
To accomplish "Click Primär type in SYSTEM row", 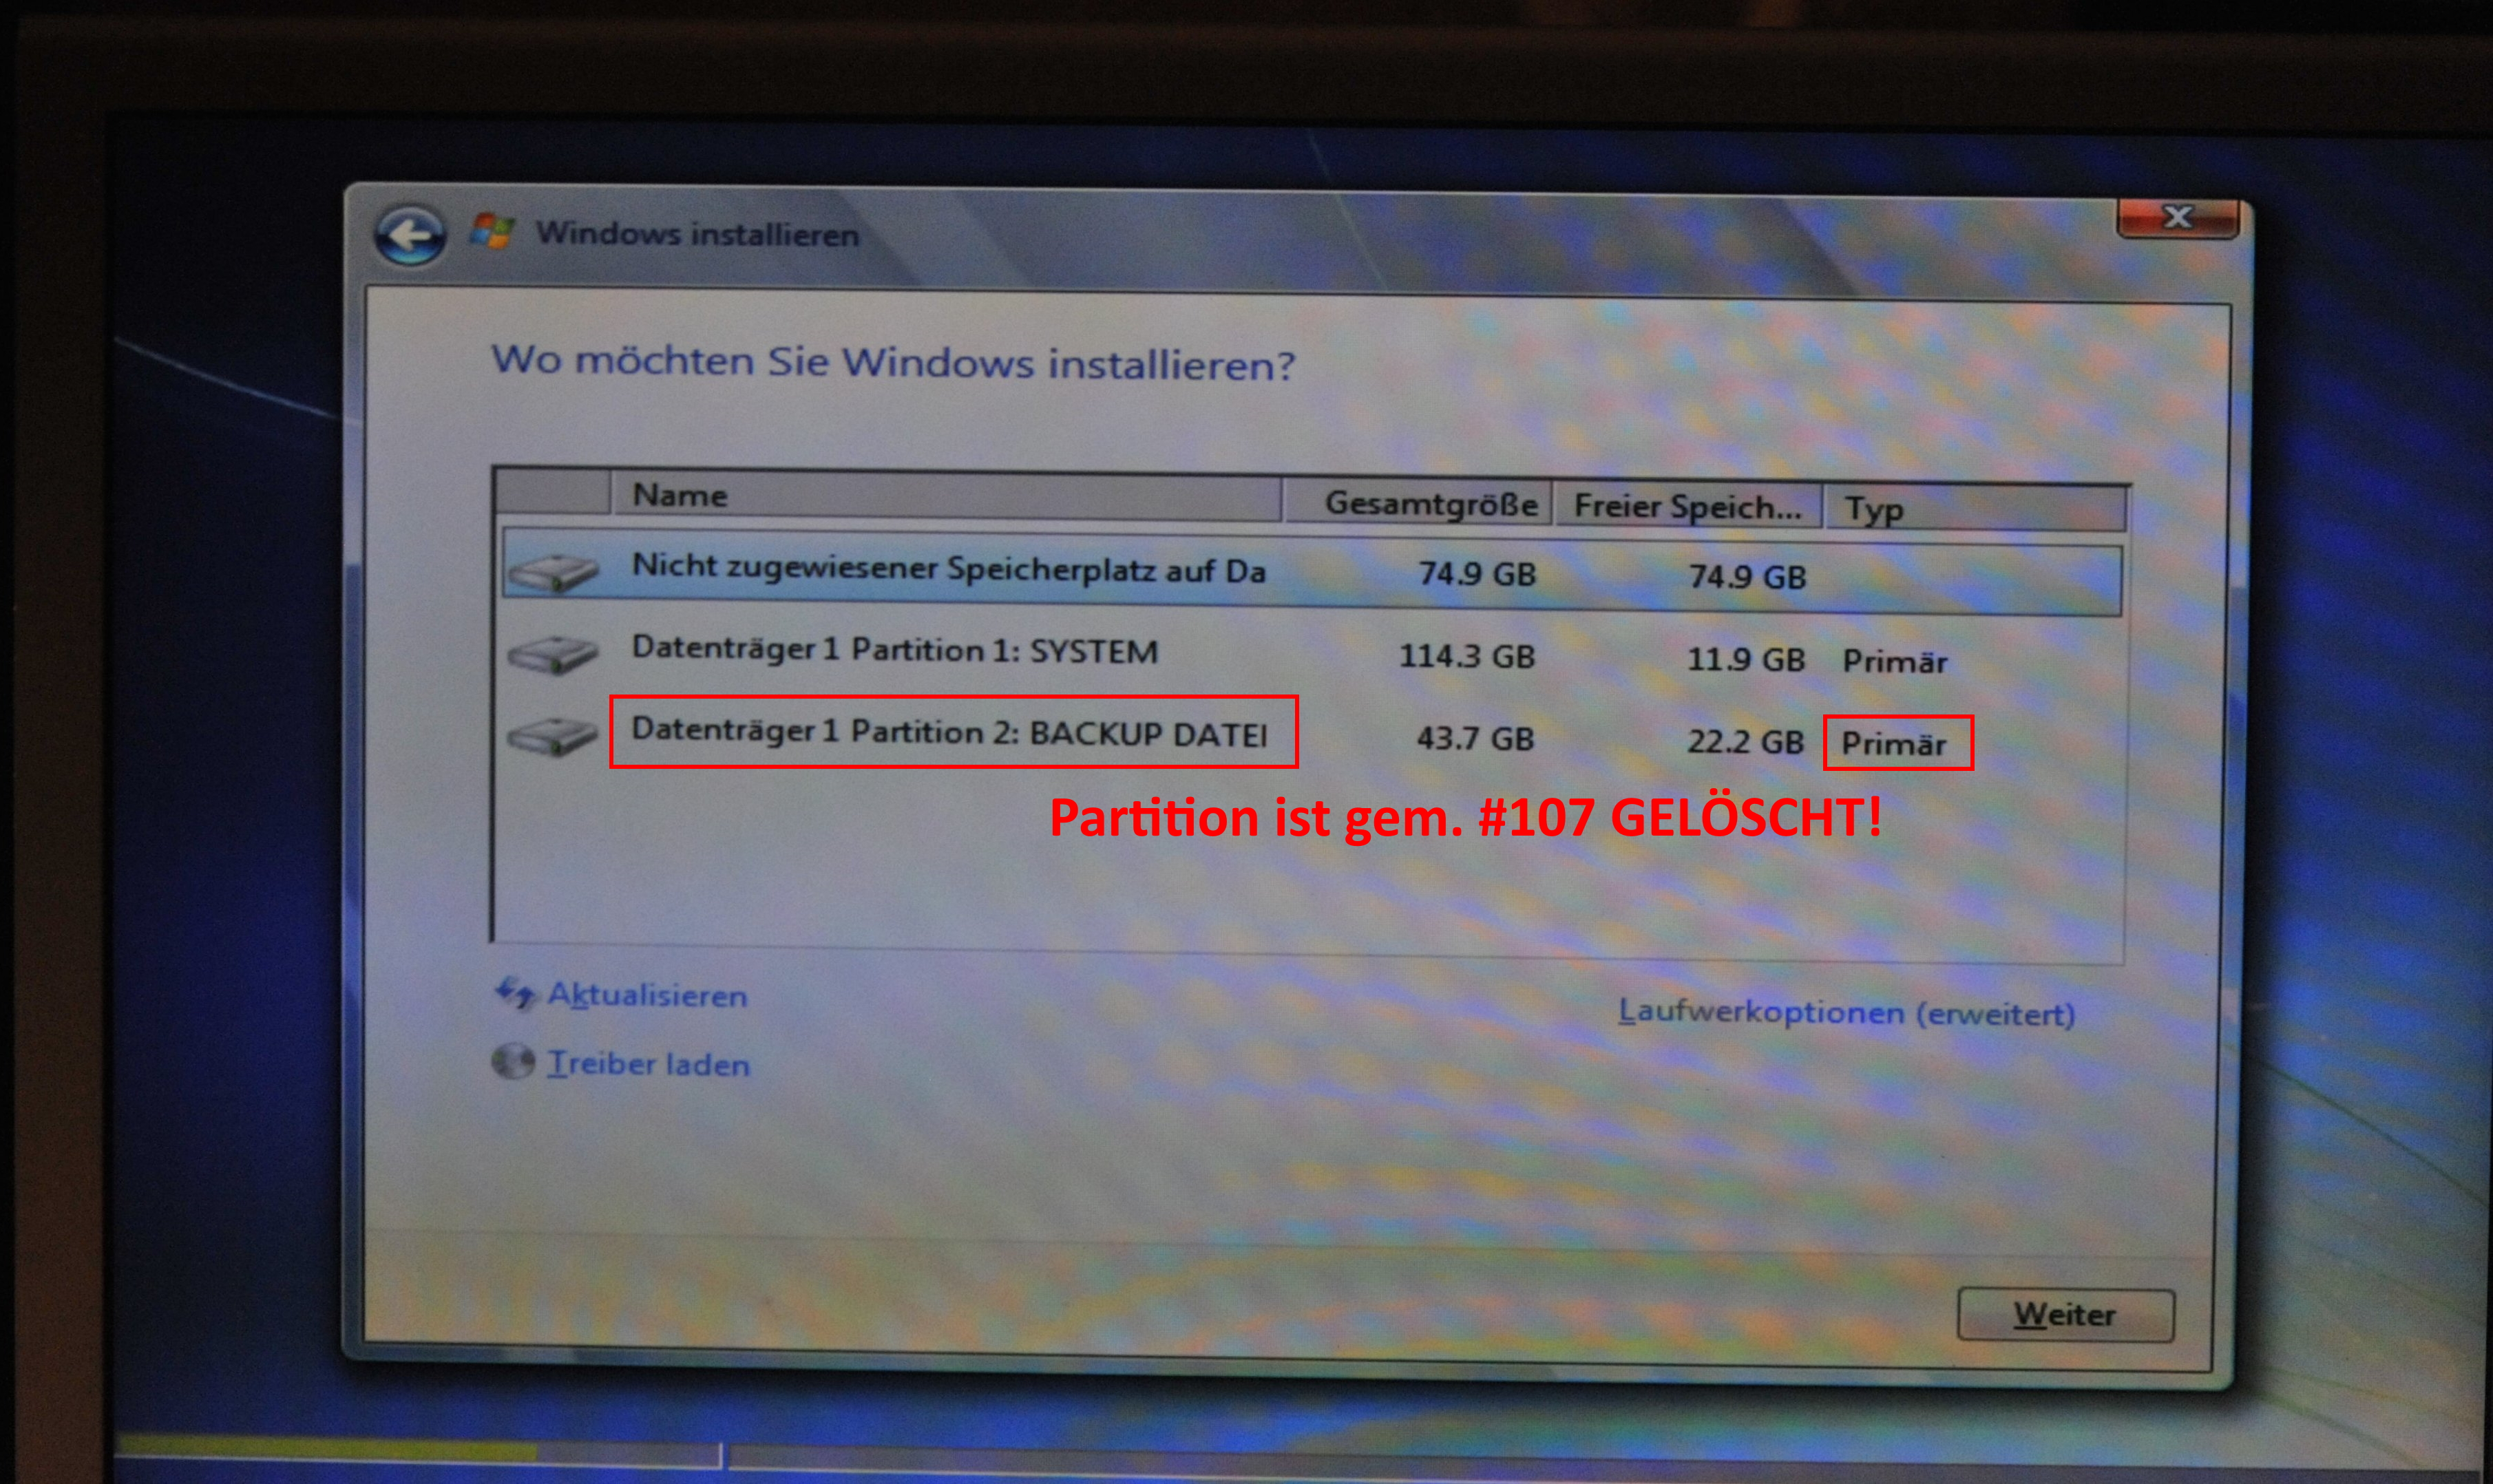I will pos(1895,662).
